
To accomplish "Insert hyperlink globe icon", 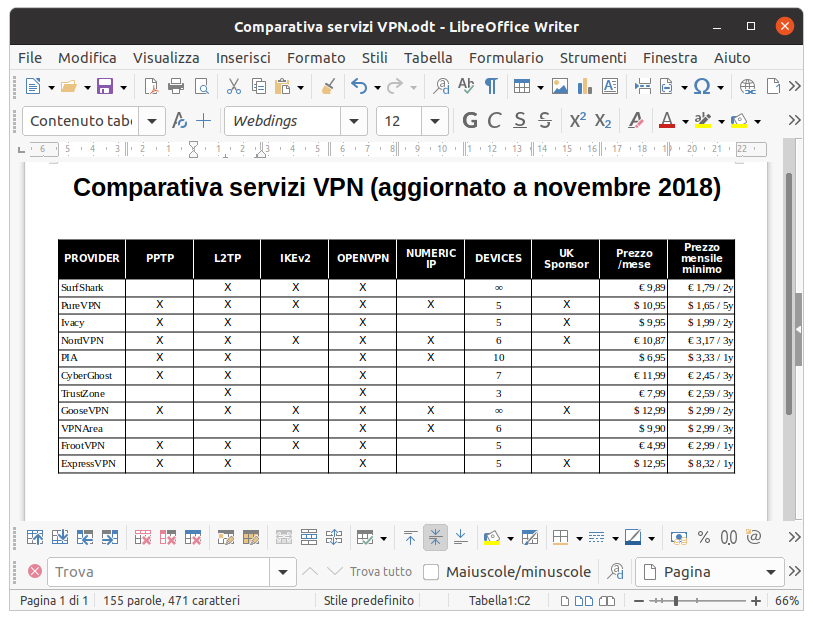I will (x=747, y=86).
